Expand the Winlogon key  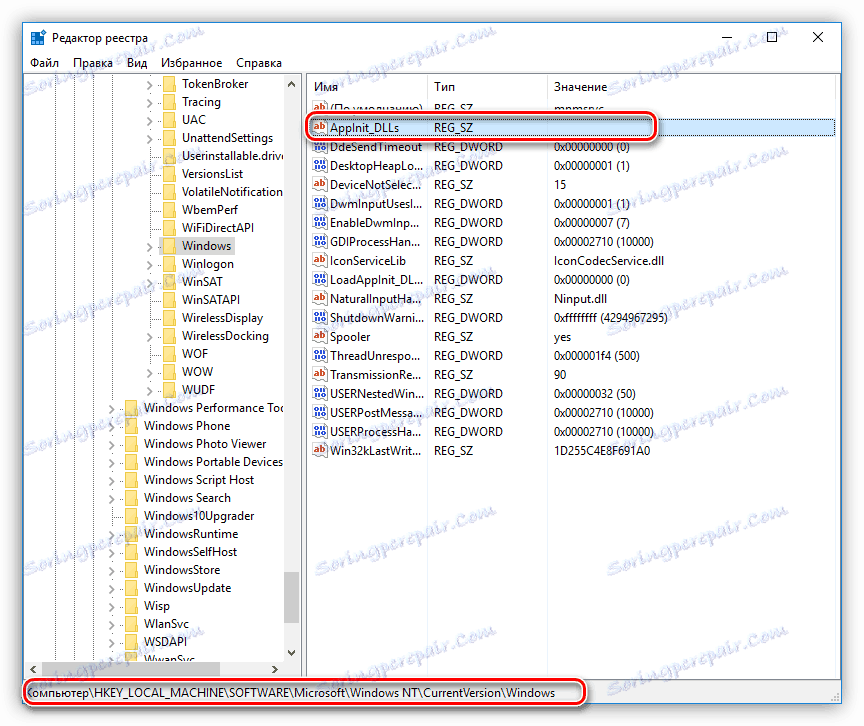point(149,265)
